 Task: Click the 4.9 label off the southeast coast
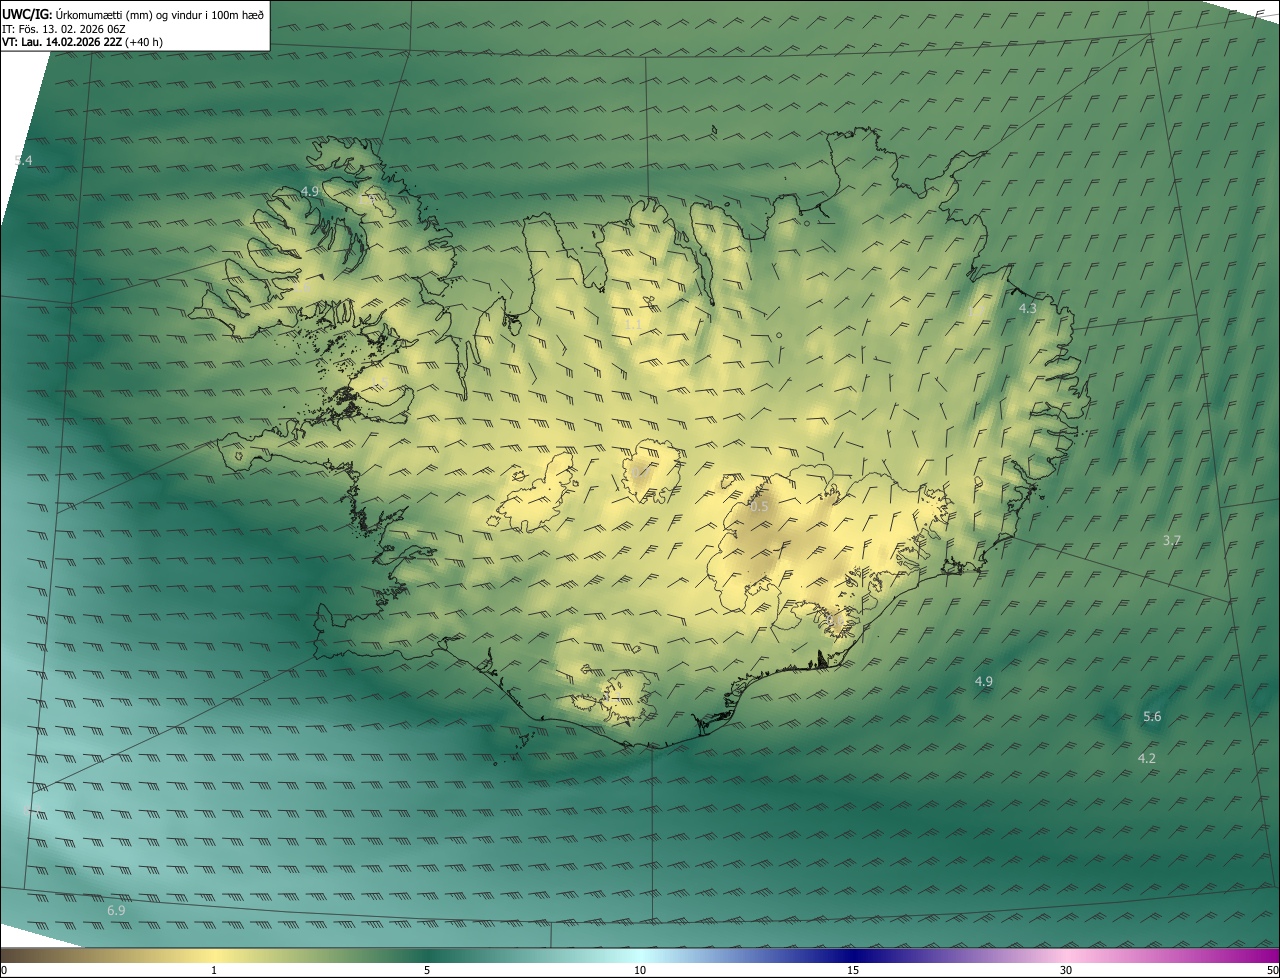pyautogui.click(x=984, y=682)
